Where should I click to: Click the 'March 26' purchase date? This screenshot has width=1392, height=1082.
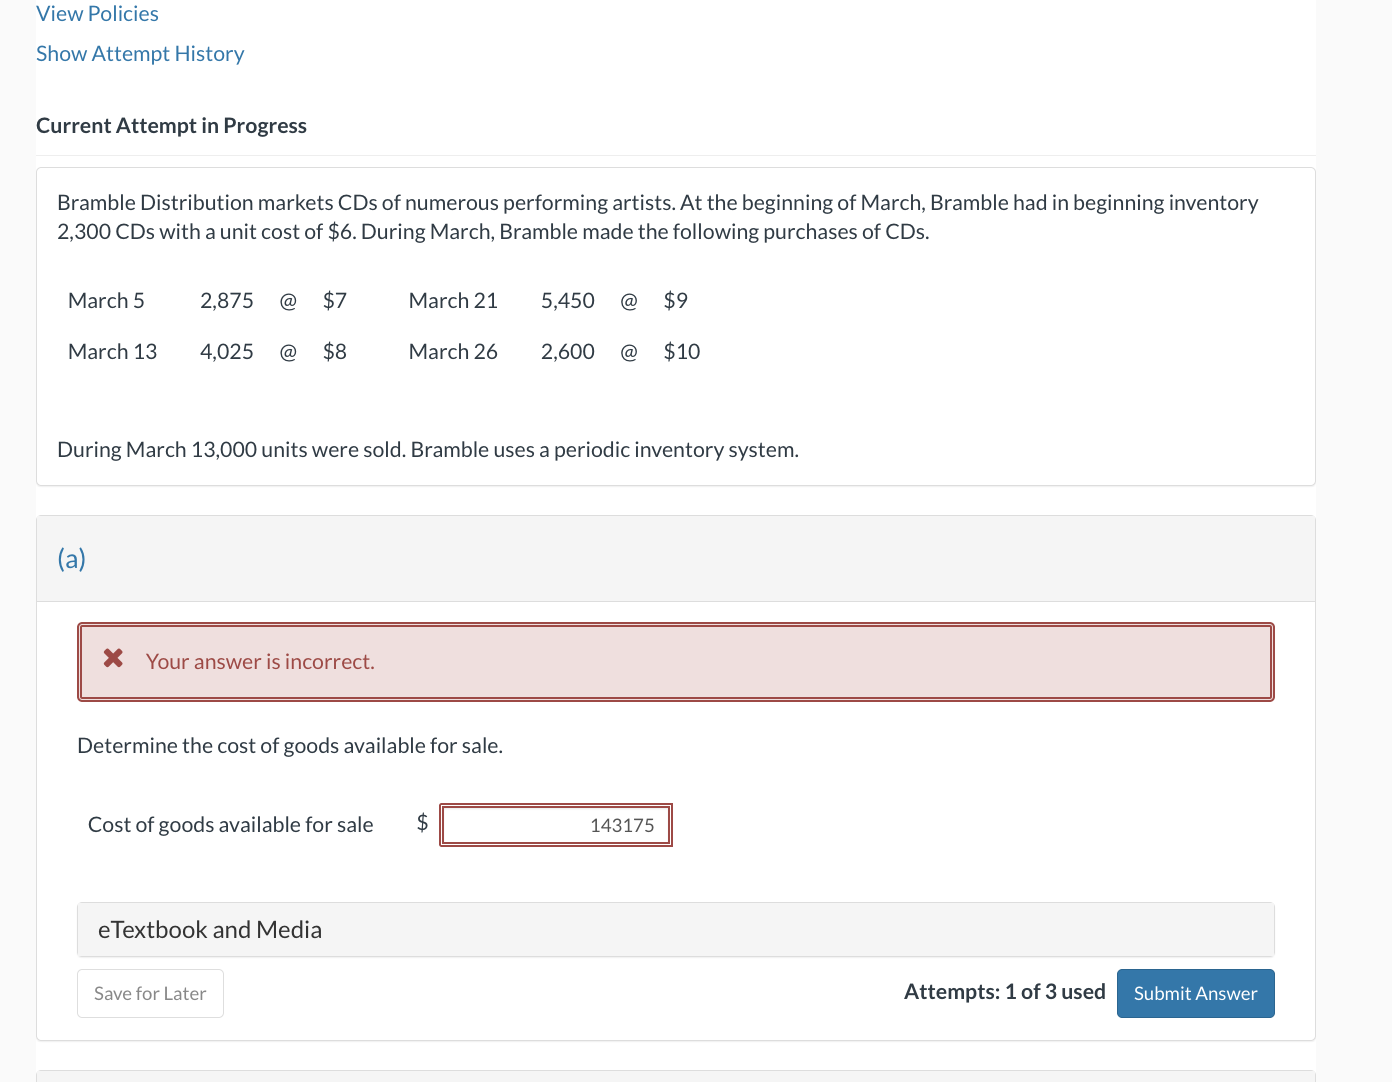click(x=453, y=352)
